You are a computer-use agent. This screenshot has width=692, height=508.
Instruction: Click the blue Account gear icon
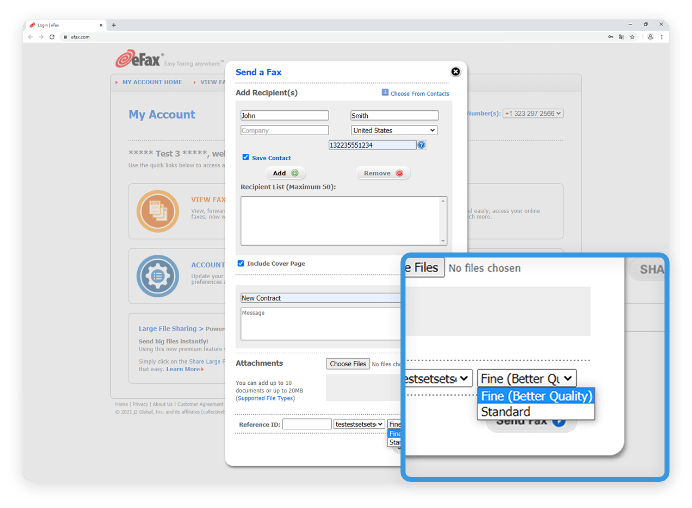(x=156, y=274)
